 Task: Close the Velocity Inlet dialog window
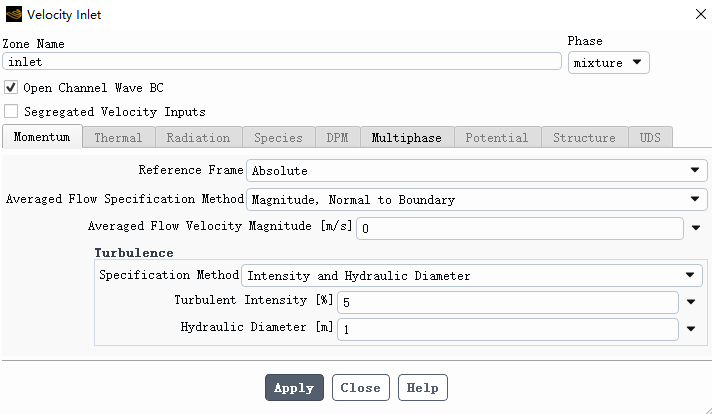(701, 15)
